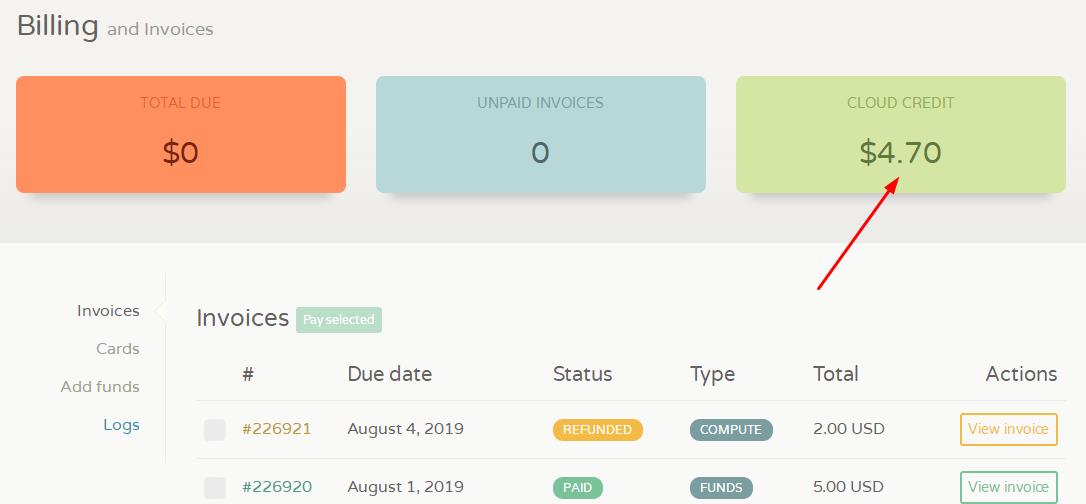The height and width of the screenshot is (504, 1086).
Task: Open the Logs sidebar link
Action: tap(121, 425)
